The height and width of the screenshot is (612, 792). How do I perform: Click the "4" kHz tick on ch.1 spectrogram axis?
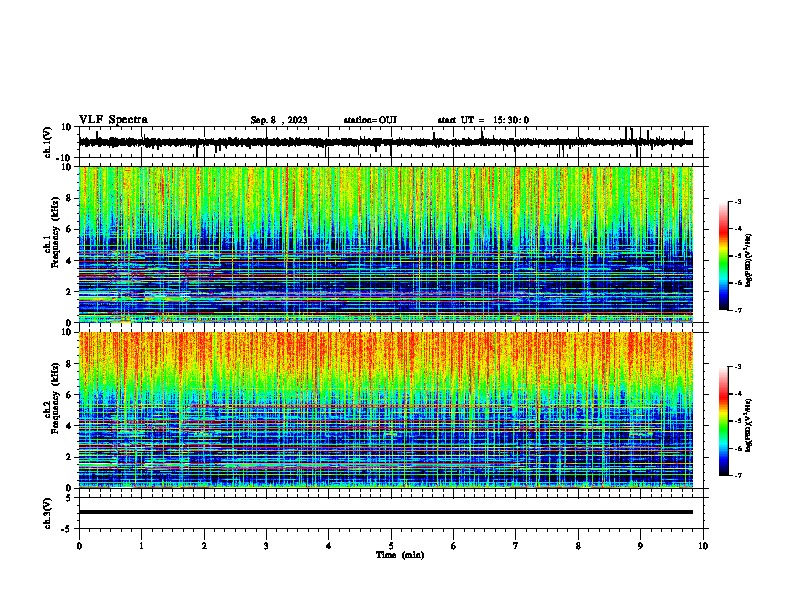(x=70, y=261)
